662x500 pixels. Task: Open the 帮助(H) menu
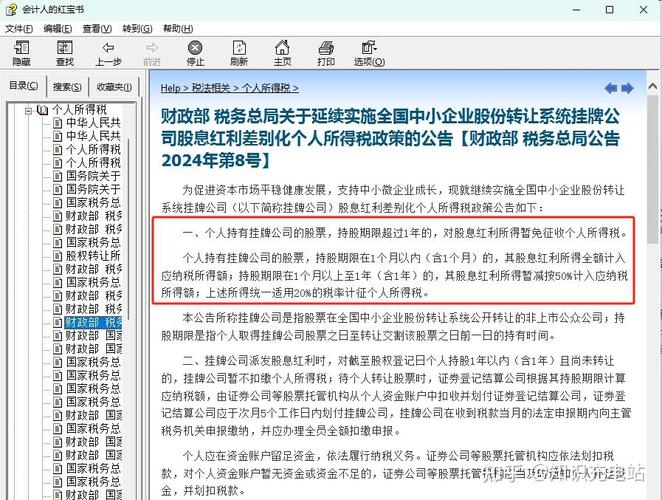click(178, 29)
